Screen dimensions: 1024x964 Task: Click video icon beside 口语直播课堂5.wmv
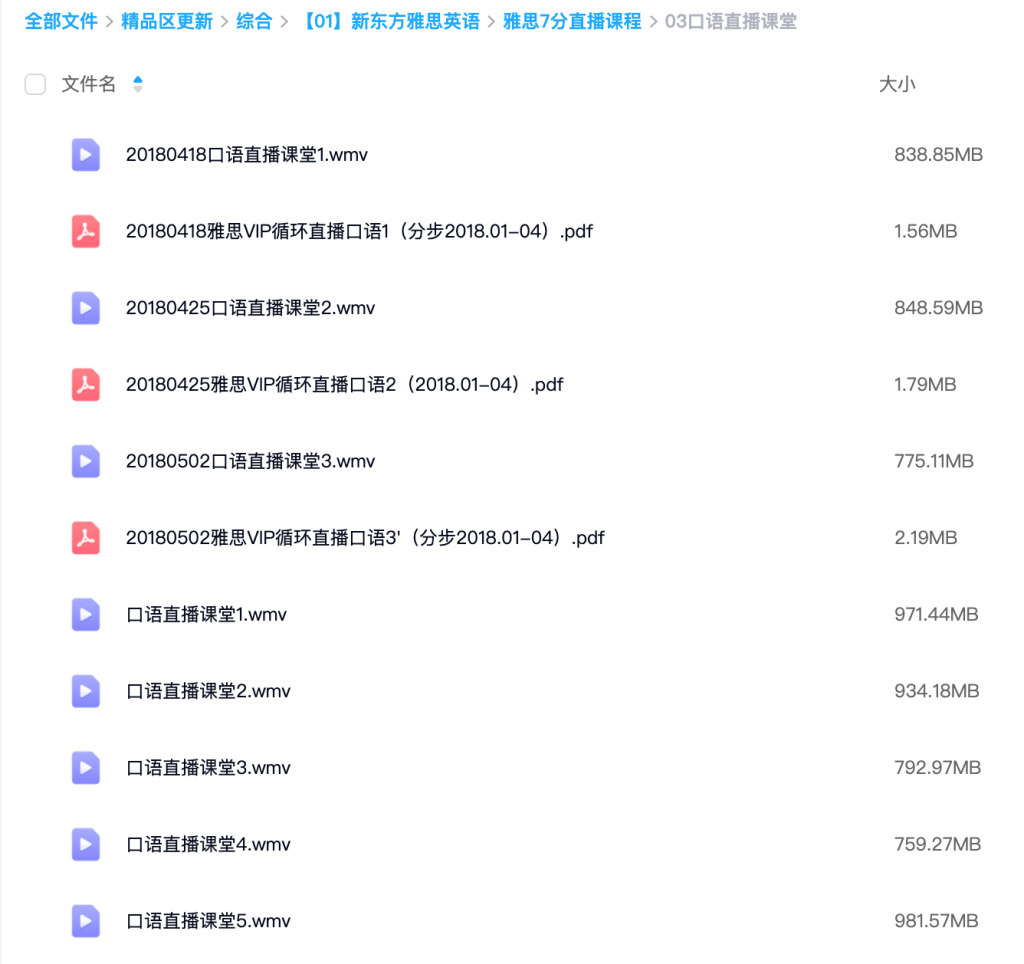tap(86, 921)
